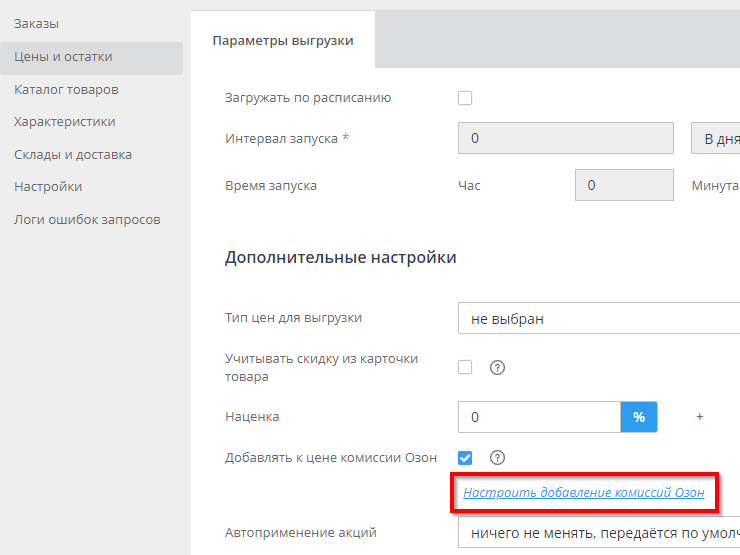Open the 'Тип цен для выгрузки' dropdown
The image size is (740, 555).
[598, 318]
